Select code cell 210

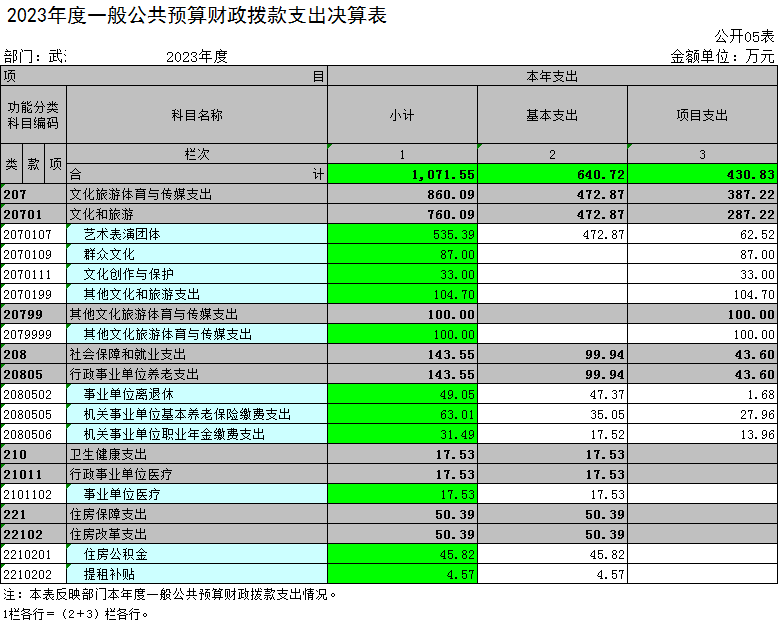point(33,454)
